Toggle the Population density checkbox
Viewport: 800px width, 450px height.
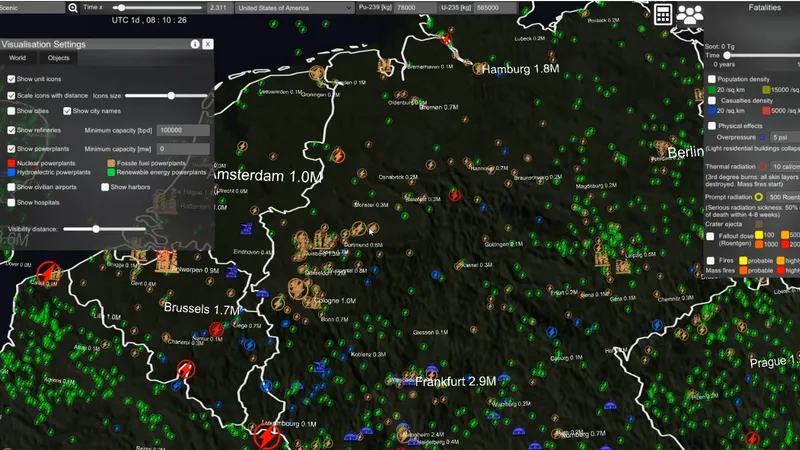click(x=711, y=78)
